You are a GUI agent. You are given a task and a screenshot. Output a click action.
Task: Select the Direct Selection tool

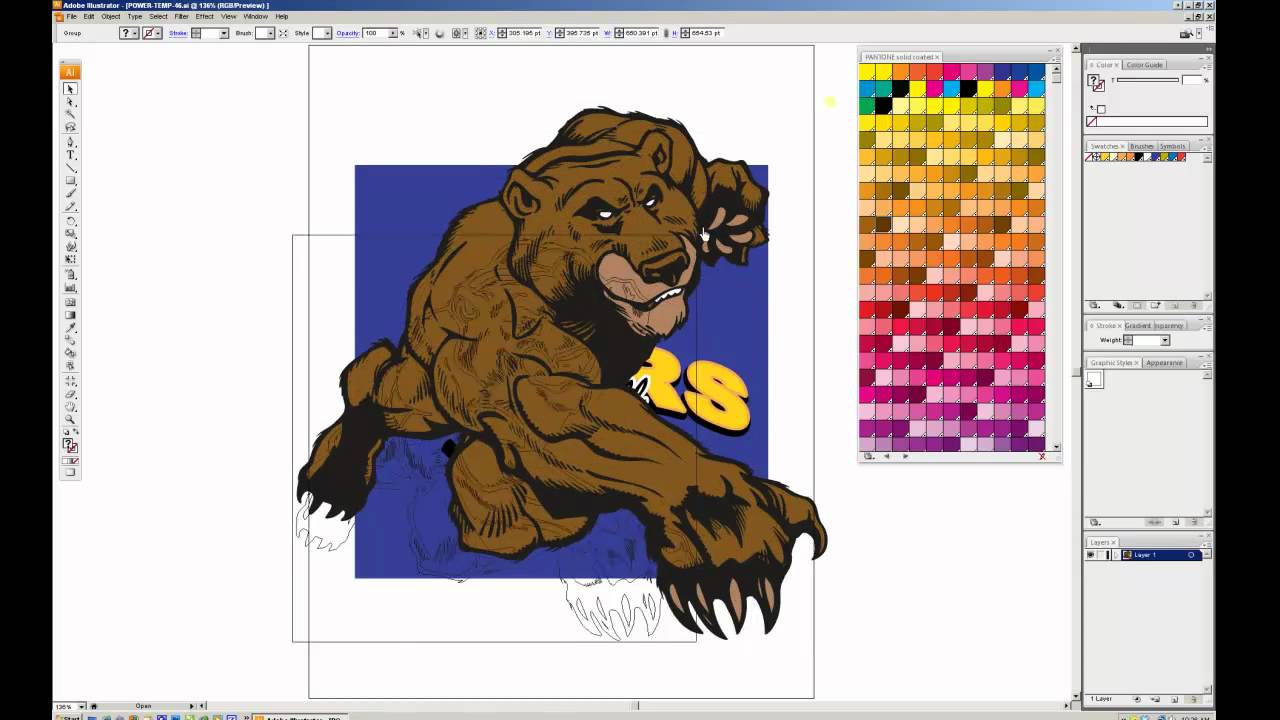tap(70, 102)
